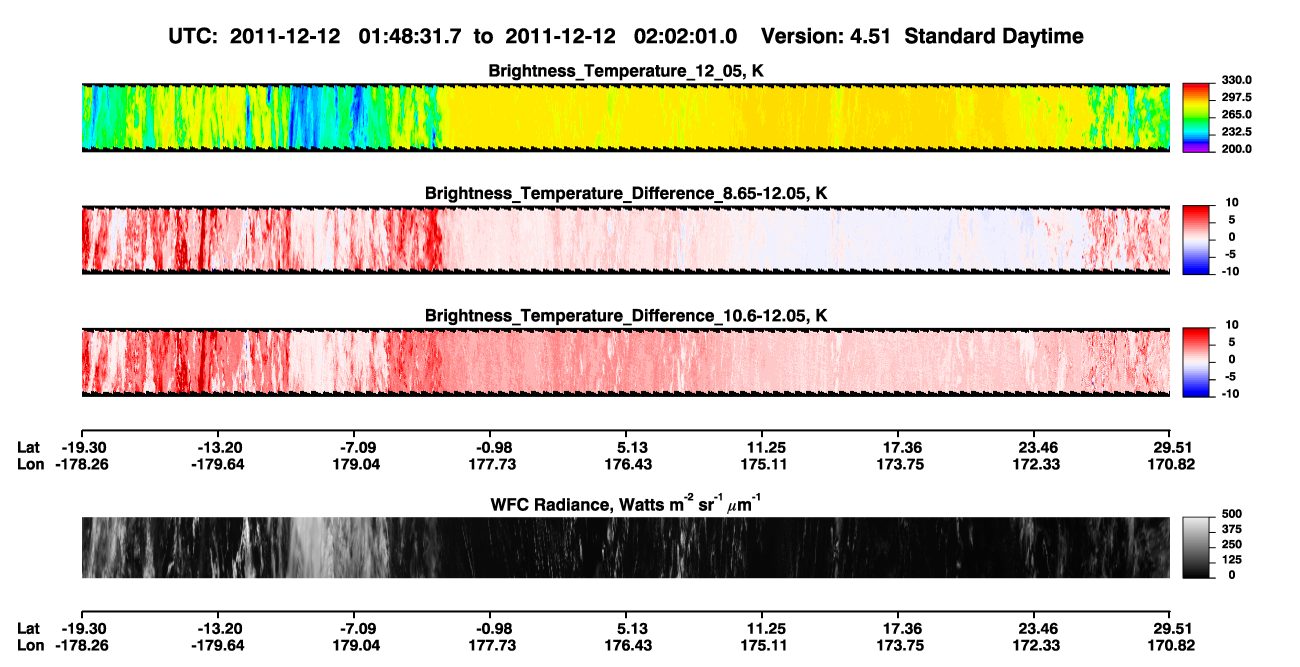
Task: Click latitude 23.46 on the axis under the WFC image
Action: click(x=1037, y=627)
